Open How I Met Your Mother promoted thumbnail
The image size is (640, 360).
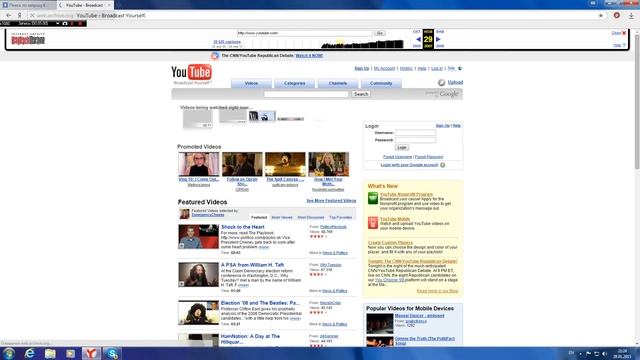[x=329, y=164]
